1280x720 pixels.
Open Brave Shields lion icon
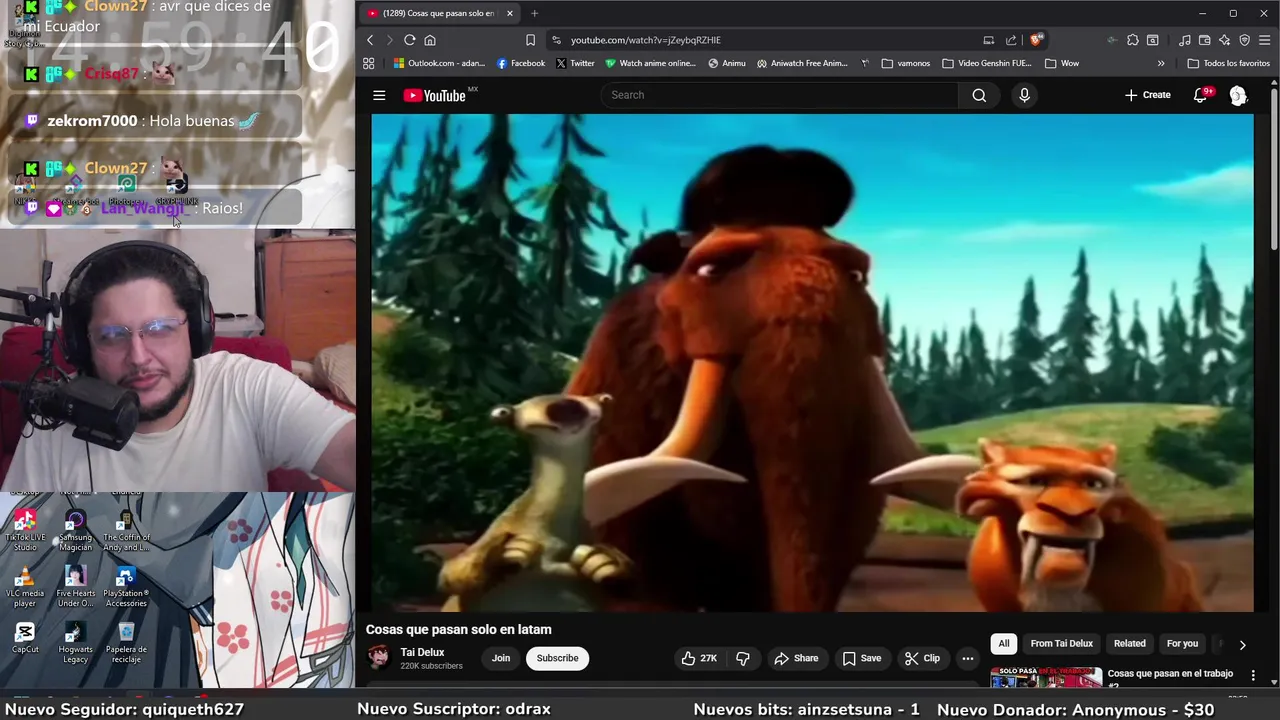point(1036,40)
